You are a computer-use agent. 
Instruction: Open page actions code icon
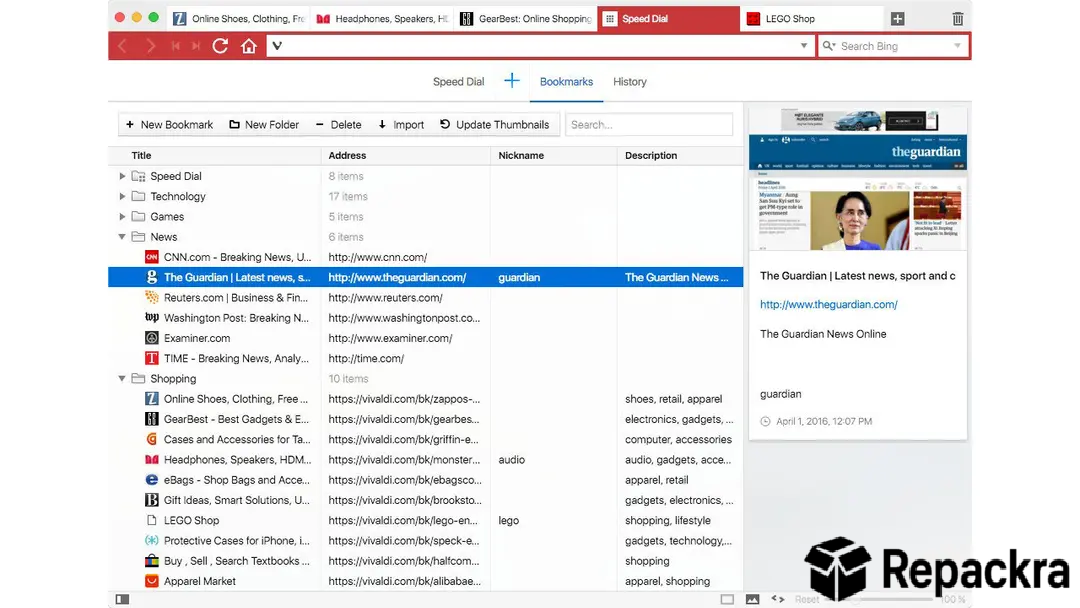coord(778,599)
